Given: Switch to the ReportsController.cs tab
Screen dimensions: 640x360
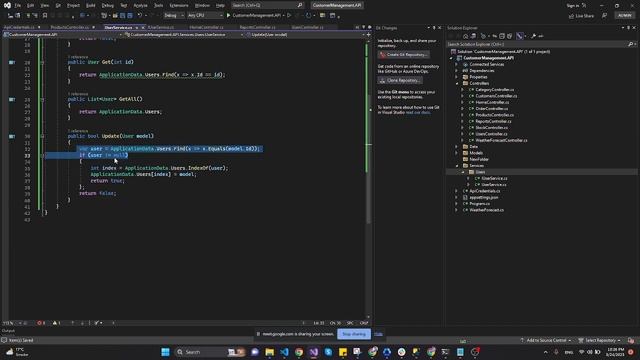Looking at the screenshot, I should [x=257, y=27].
